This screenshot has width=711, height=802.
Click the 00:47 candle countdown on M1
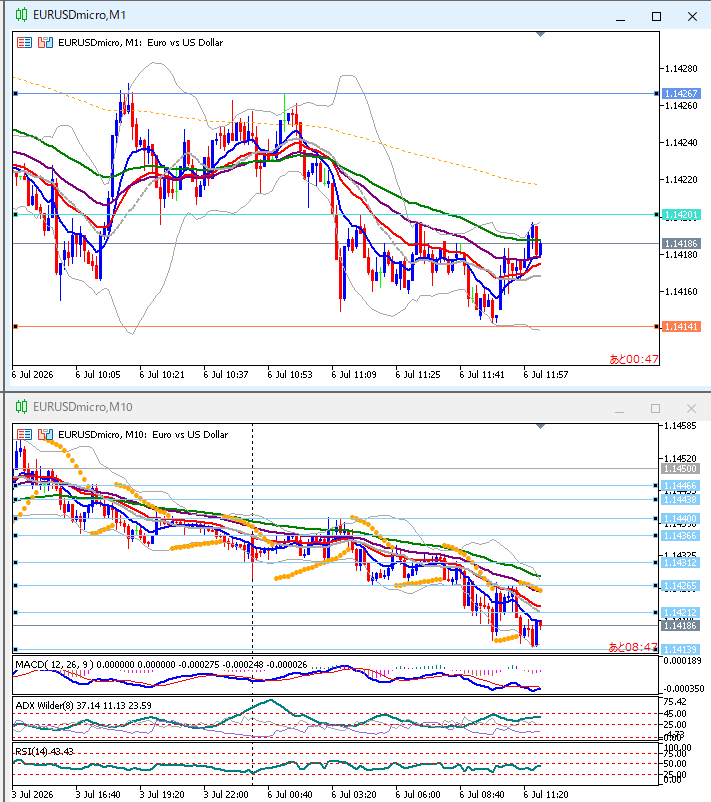(x=633, y=359)
